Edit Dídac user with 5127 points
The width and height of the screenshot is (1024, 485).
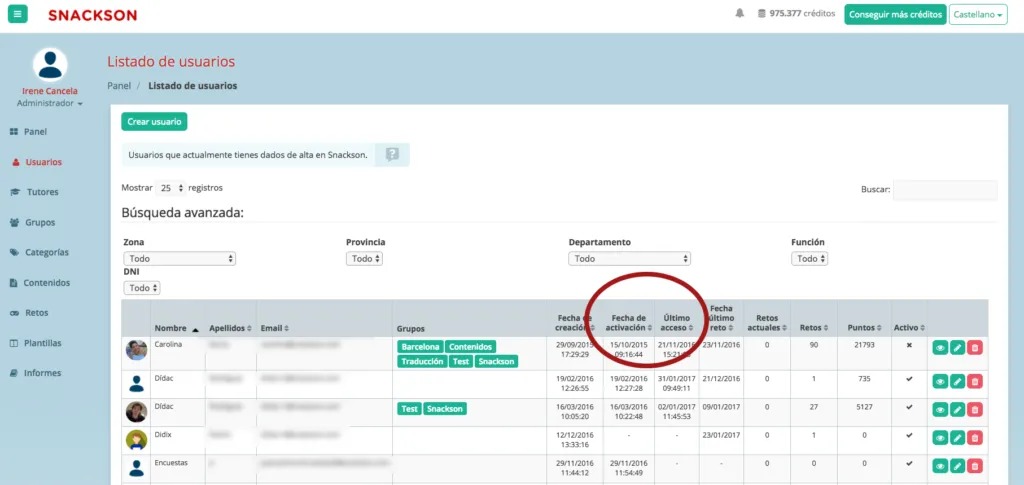tap(957, 409)
